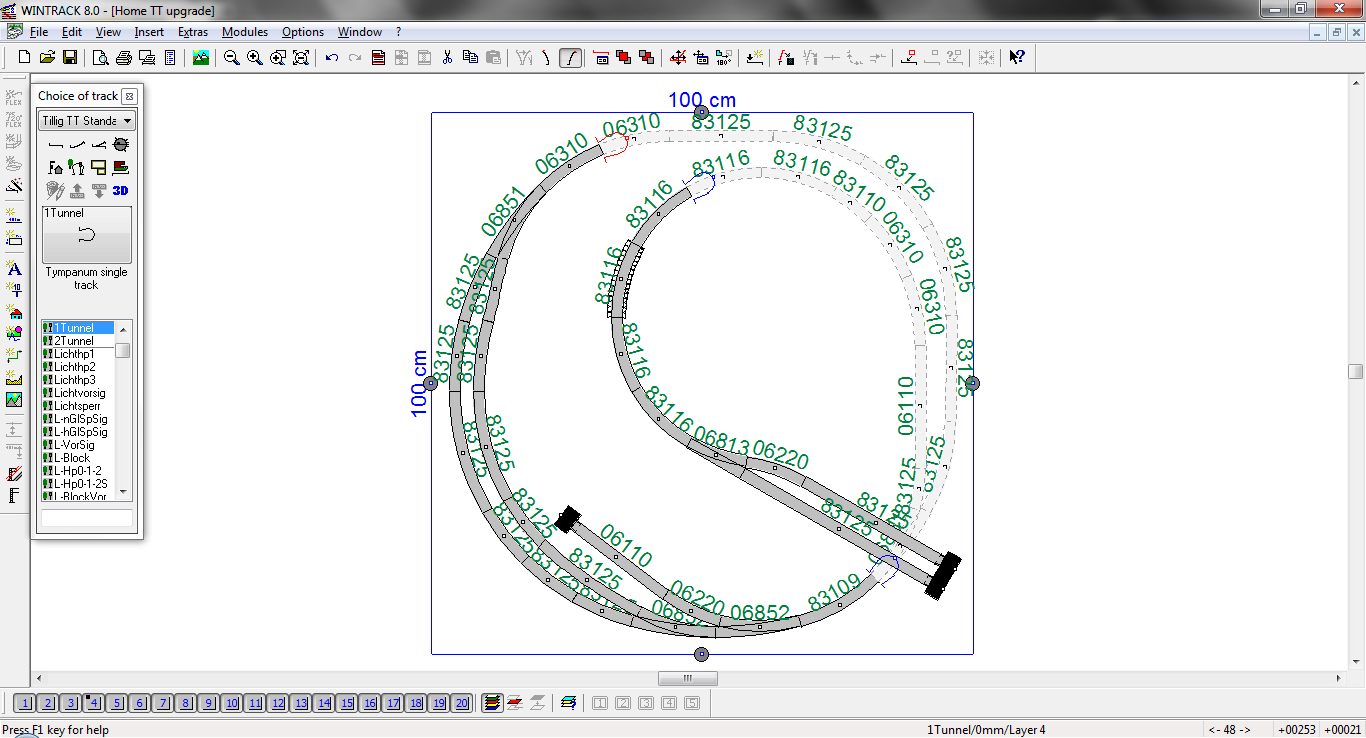Toggle layer 20 button
This screenshot has height=738, width=1366.
click(x=461, y=703)
